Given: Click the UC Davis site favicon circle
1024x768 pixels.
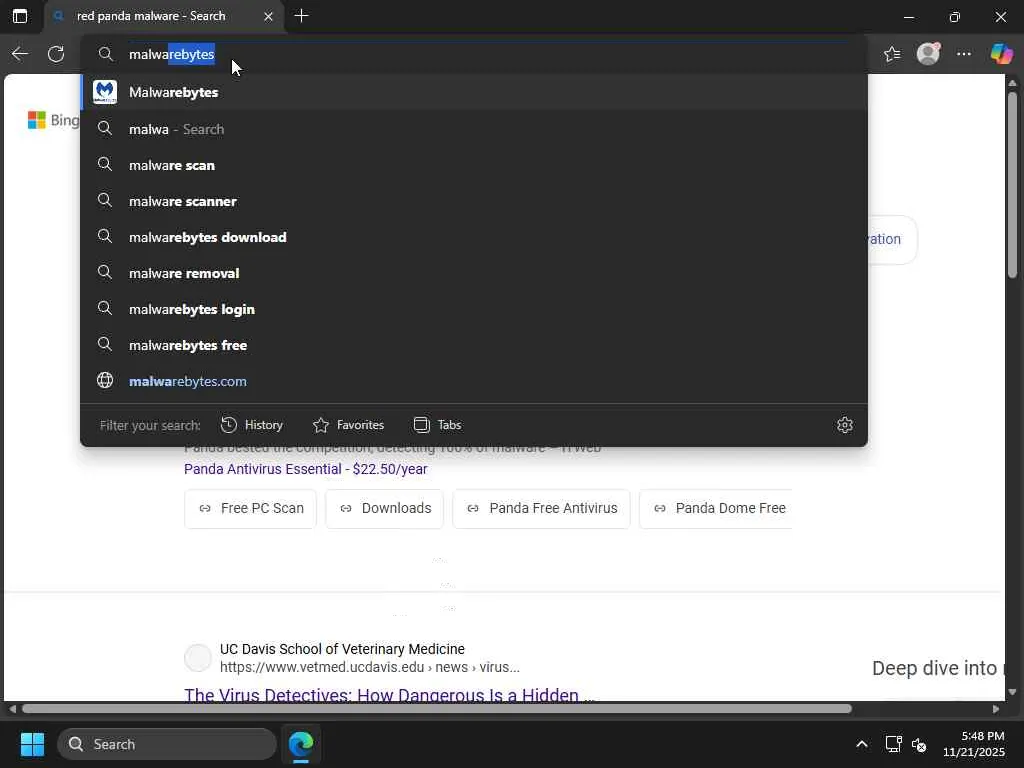Looking at the screenshot, I should (x=198, y=658).
